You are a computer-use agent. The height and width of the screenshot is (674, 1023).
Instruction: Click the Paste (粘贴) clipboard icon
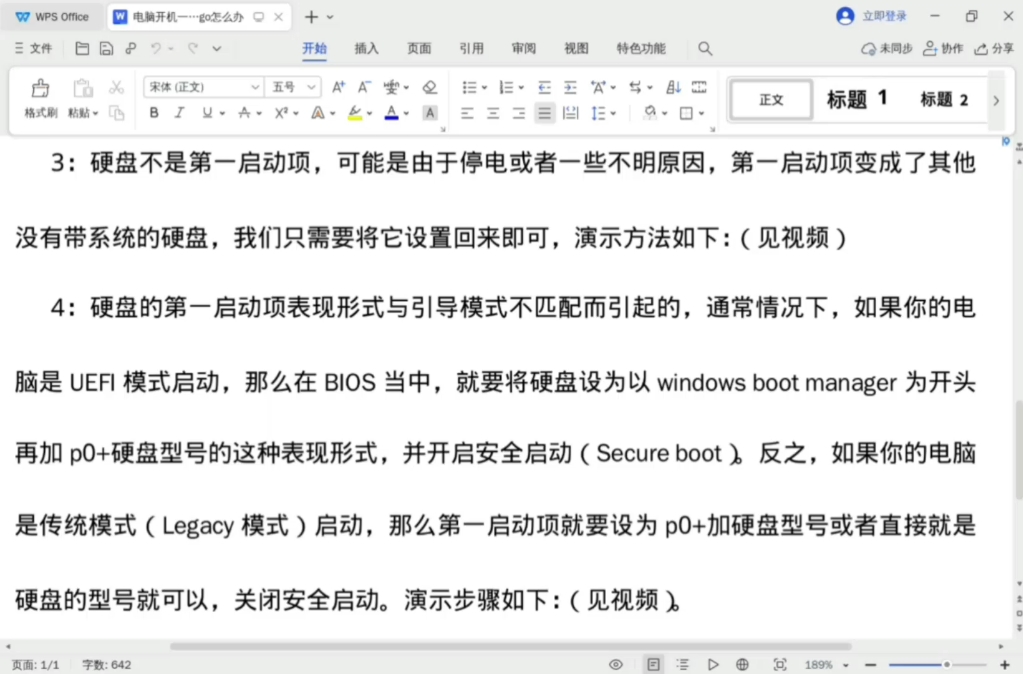(82, 88)
